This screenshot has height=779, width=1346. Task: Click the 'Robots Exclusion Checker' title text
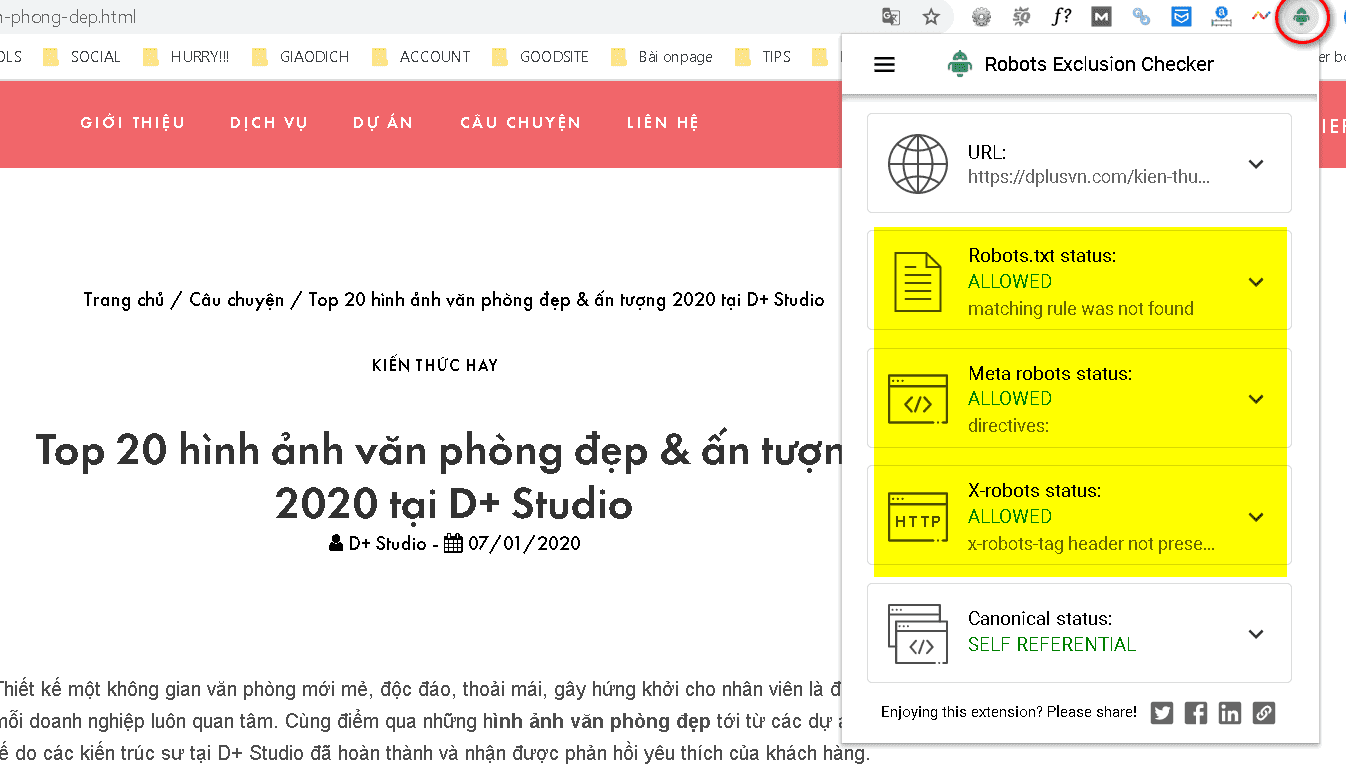coord(1099,64)
